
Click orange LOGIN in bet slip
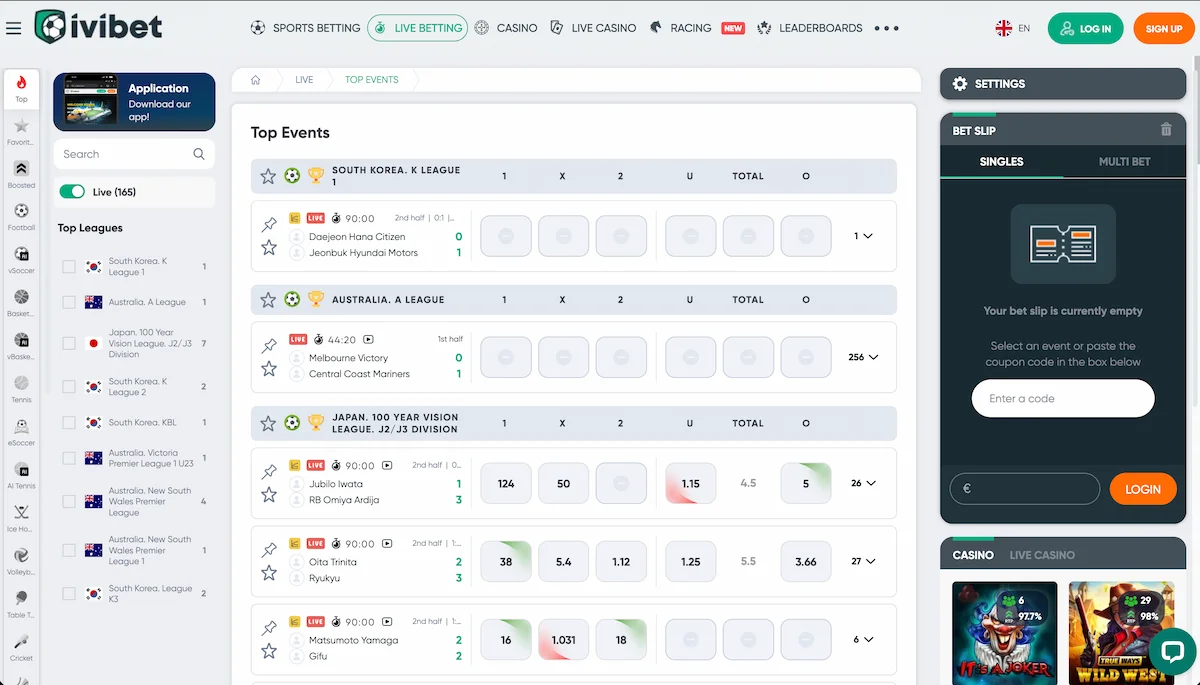click(x=1142, y=489)
